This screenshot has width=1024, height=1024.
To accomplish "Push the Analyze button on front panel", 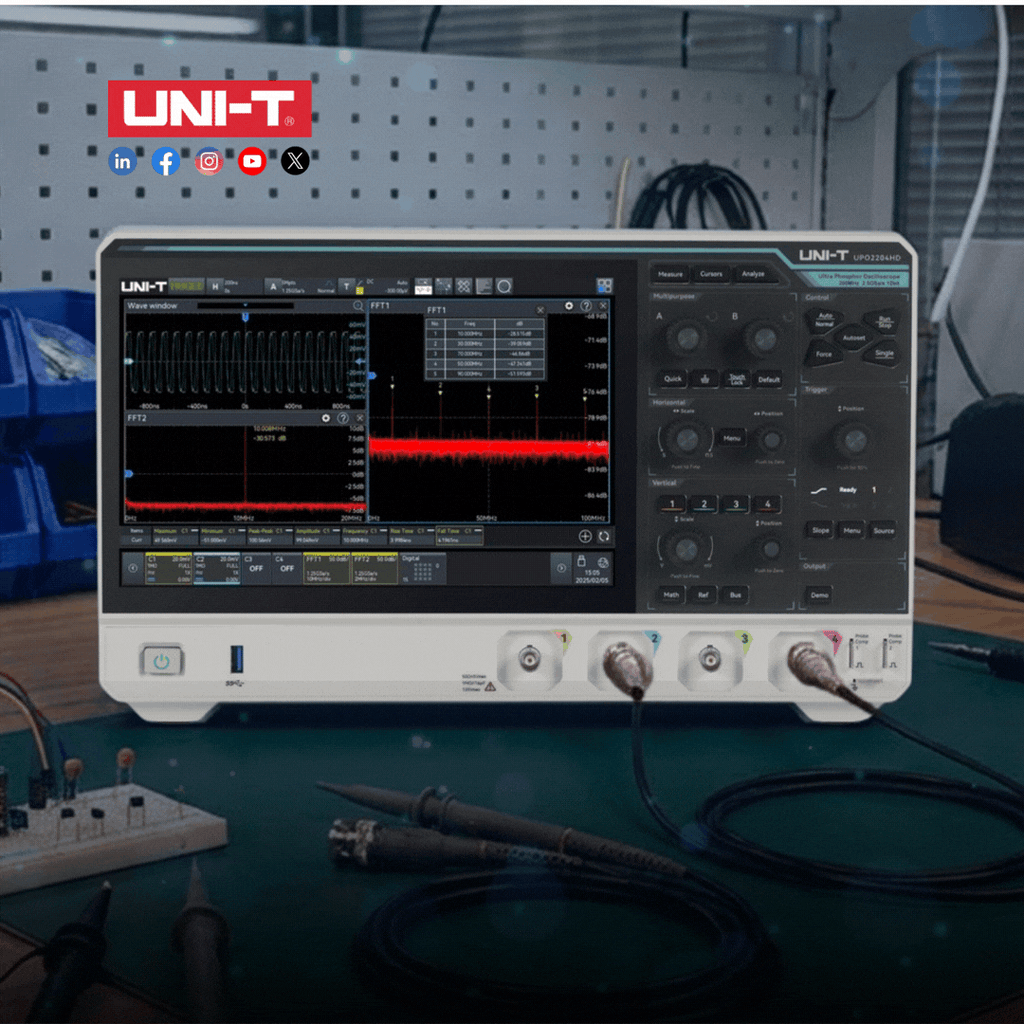I will pos(753,274).
